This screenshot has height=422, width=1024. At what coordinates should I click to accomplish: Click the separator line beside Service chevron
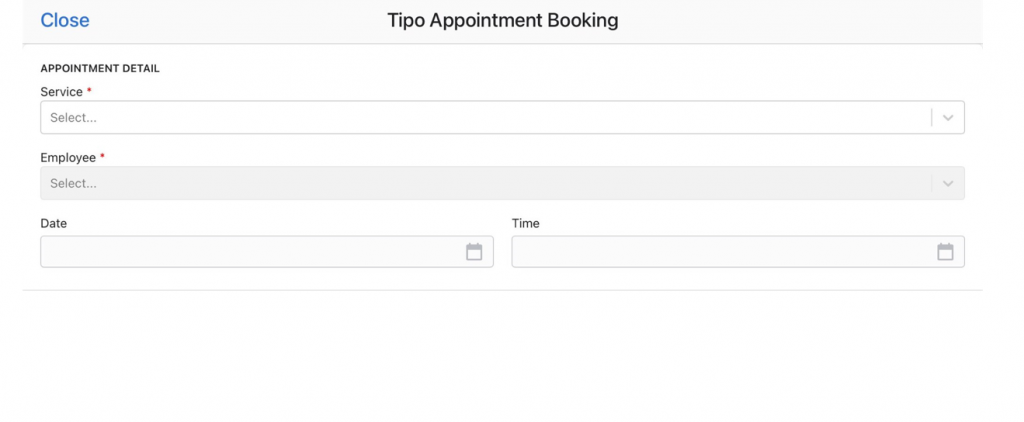932,118
